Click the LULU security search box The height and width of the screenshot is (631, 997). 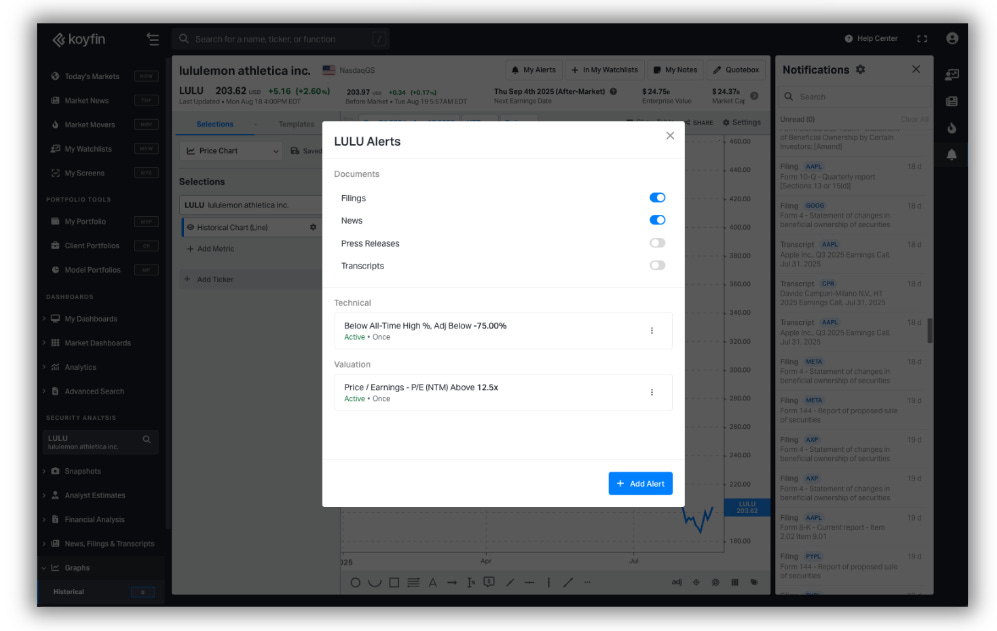click(x=100, y=441)
